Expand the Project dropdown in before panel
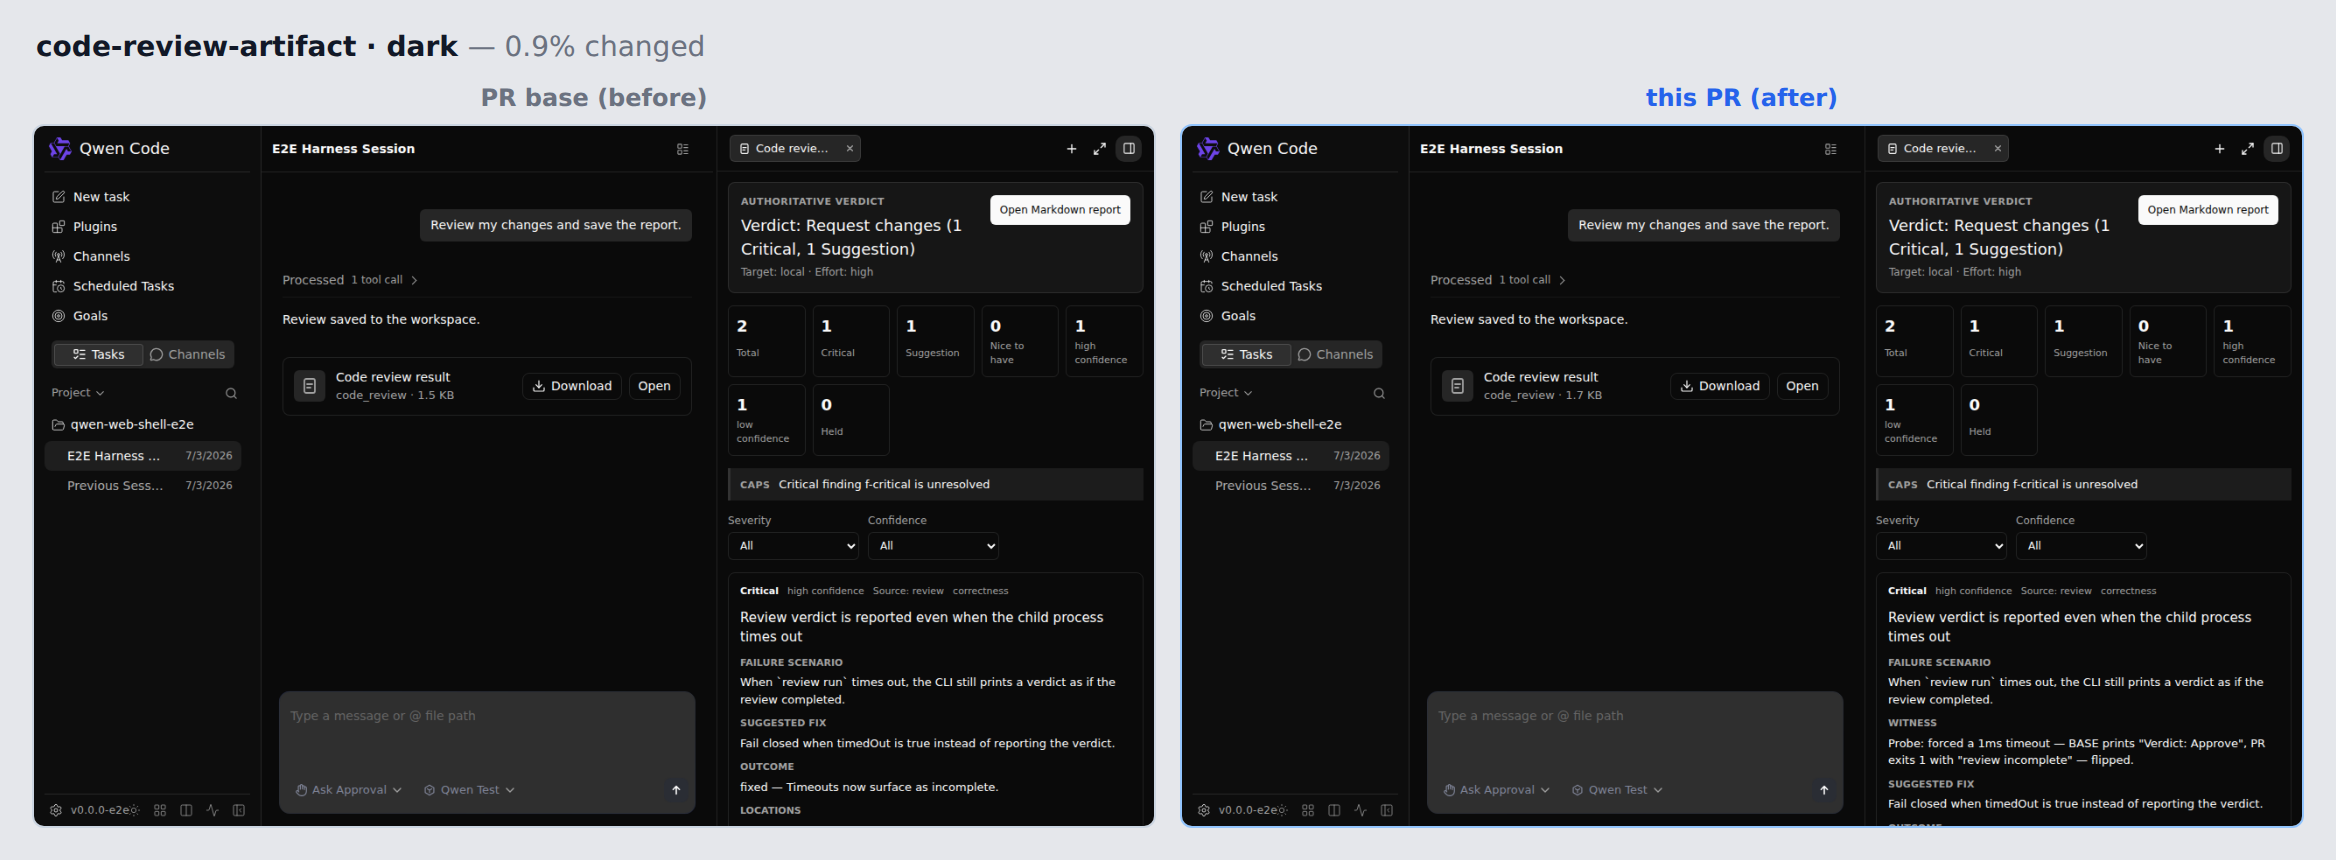Image resolution: width=2336 pixels, height=860 pixels. click(78, 393)
